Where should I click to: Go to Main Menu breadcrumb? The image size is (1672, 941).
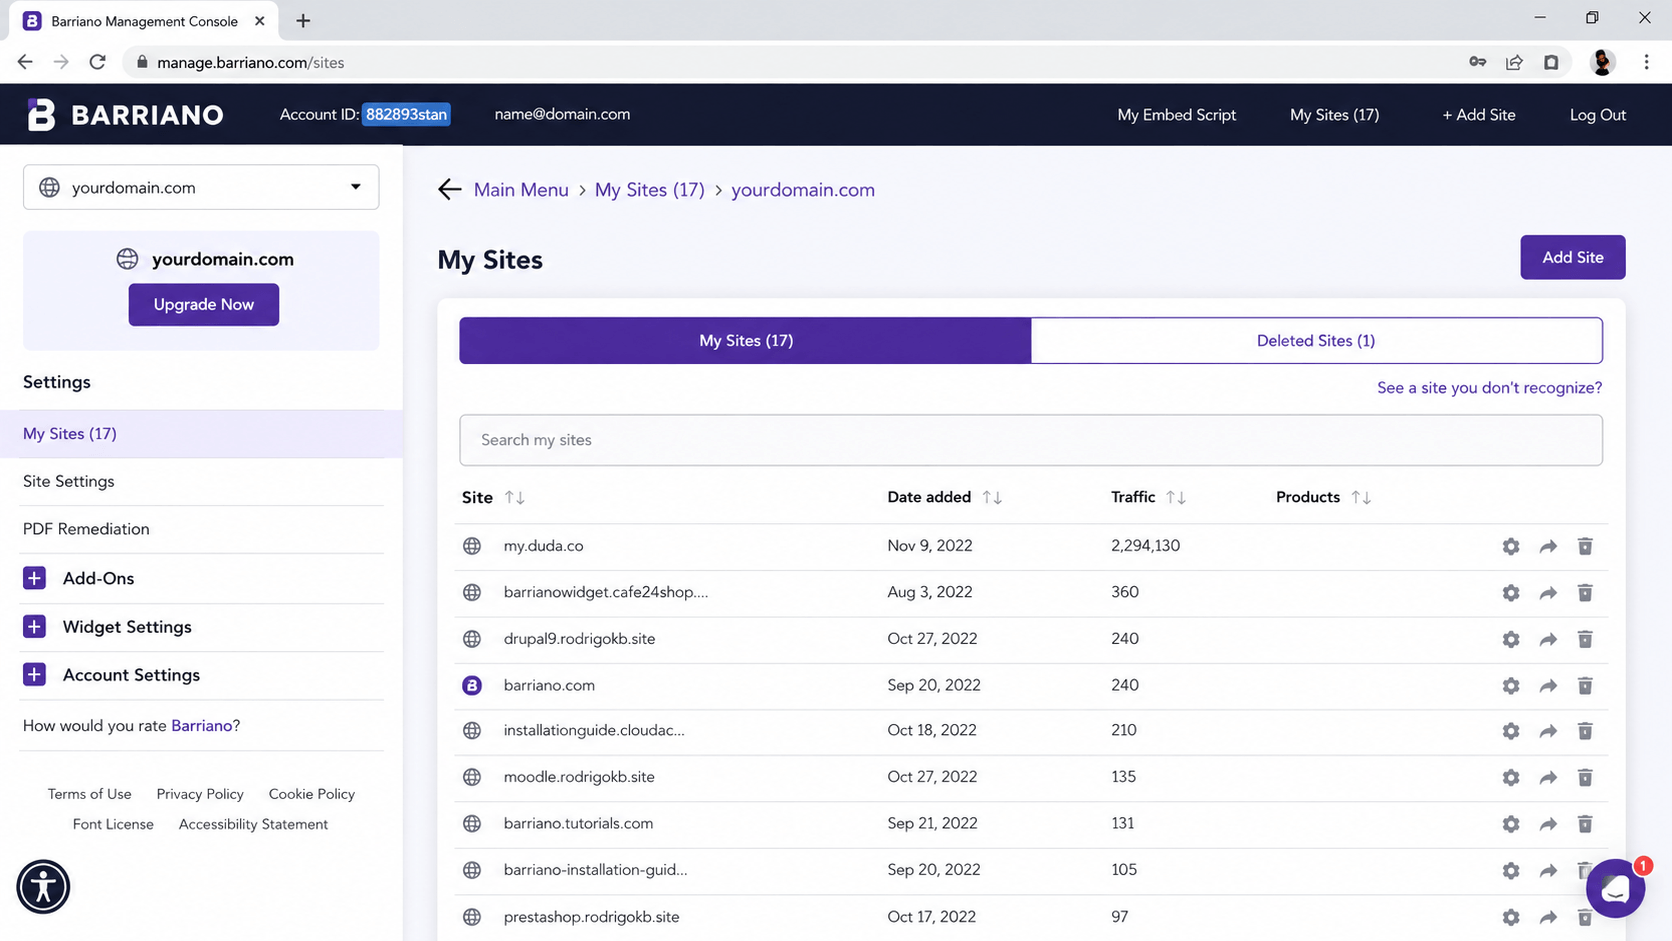tap(521, 190)
